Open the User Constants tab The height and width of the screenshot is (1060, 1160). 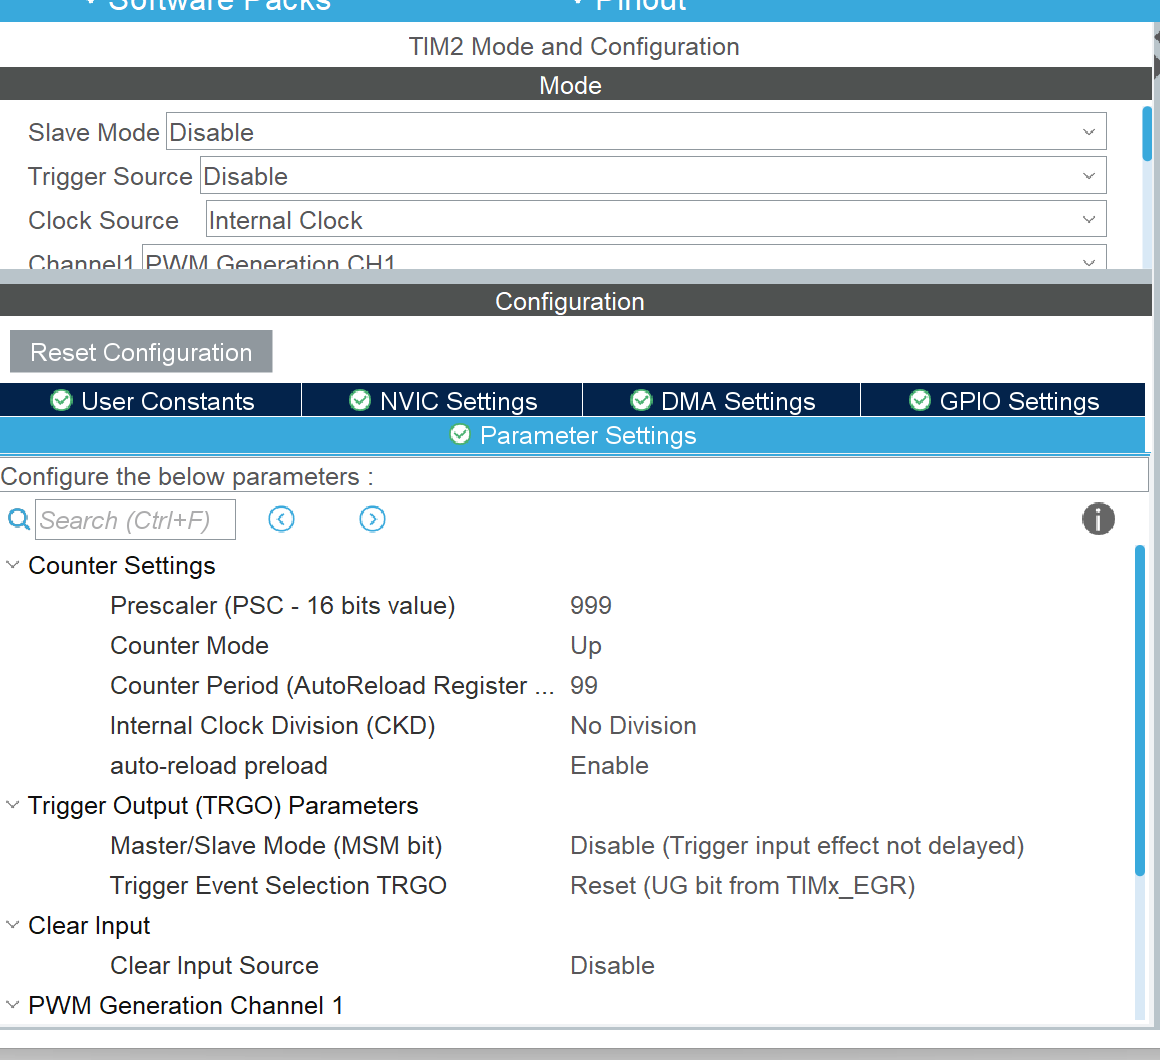point(152,401)
